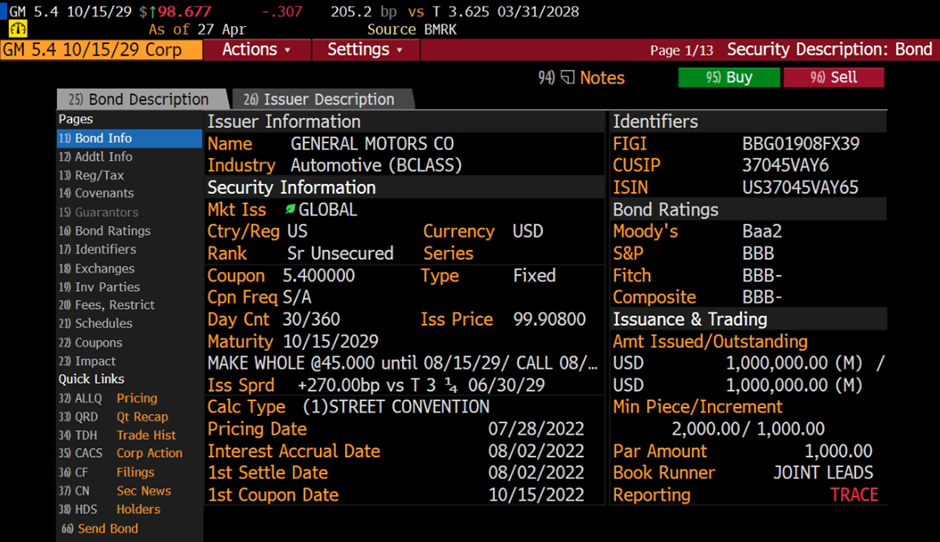Screen dimensions: 940x542
Task: Click the 205.2 bp spread in header
Action: point(364,11)
